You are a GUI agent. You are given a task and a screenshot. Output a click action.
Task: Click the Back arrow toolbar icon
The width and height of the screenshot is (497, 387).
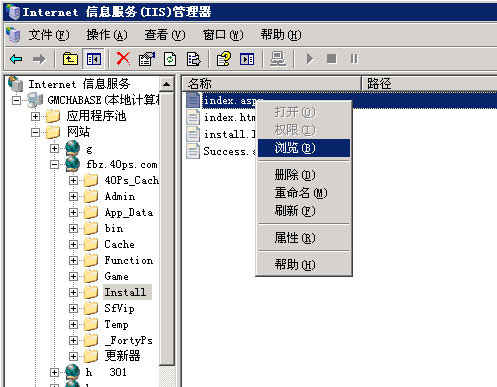point(16,59)
